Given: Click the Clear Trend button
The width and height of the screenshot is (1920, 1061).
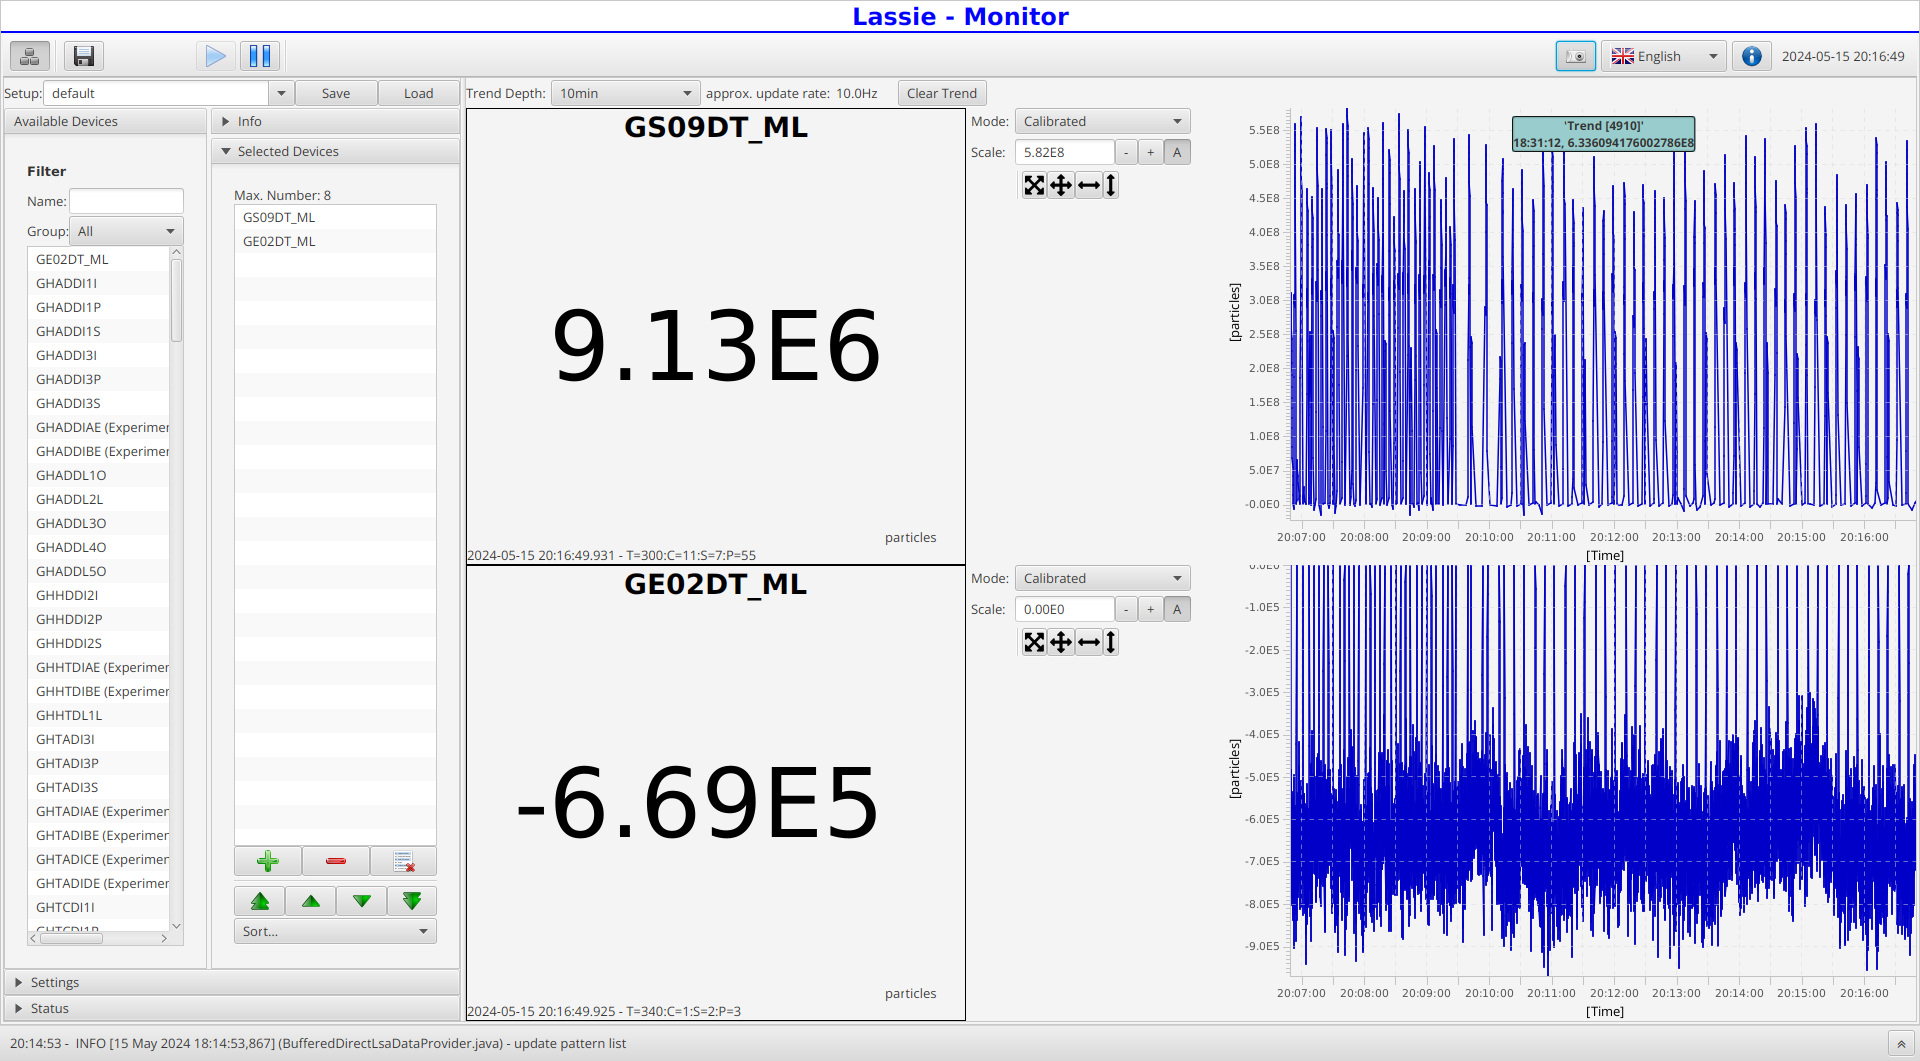Looking at the screenshot, I should (942, 93).
